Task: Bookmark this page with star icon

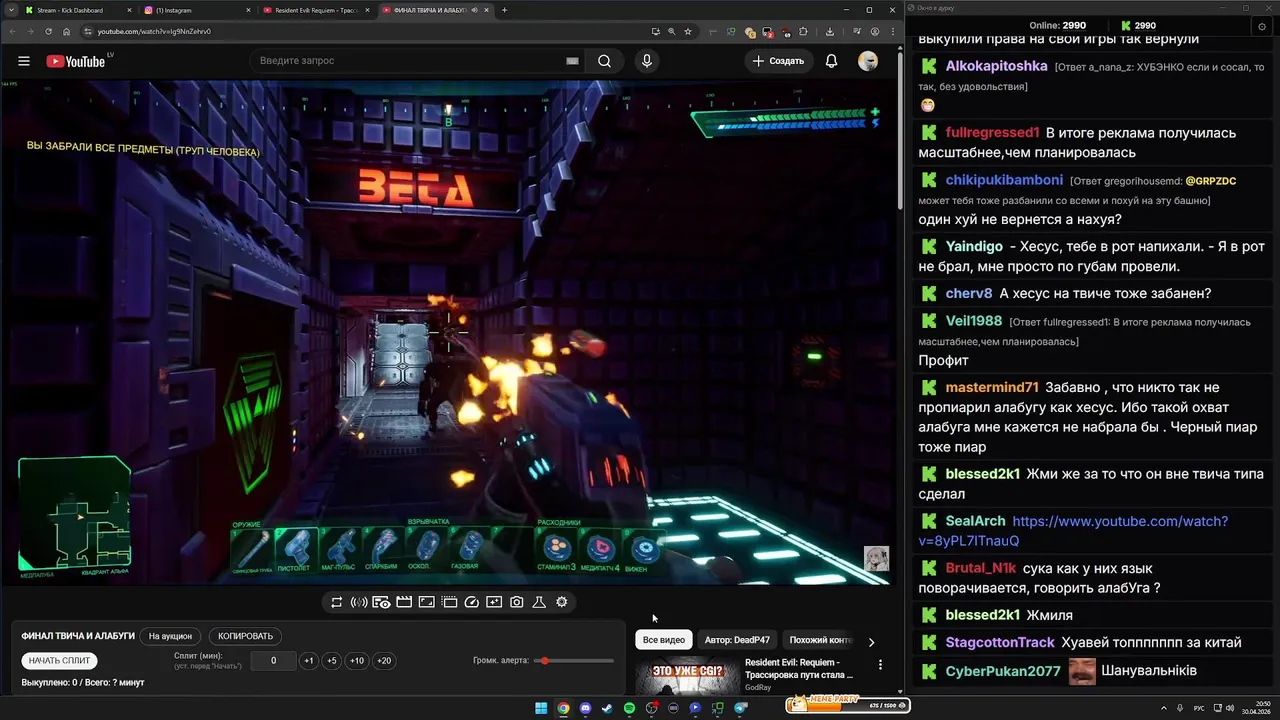Action: (688, 31)
